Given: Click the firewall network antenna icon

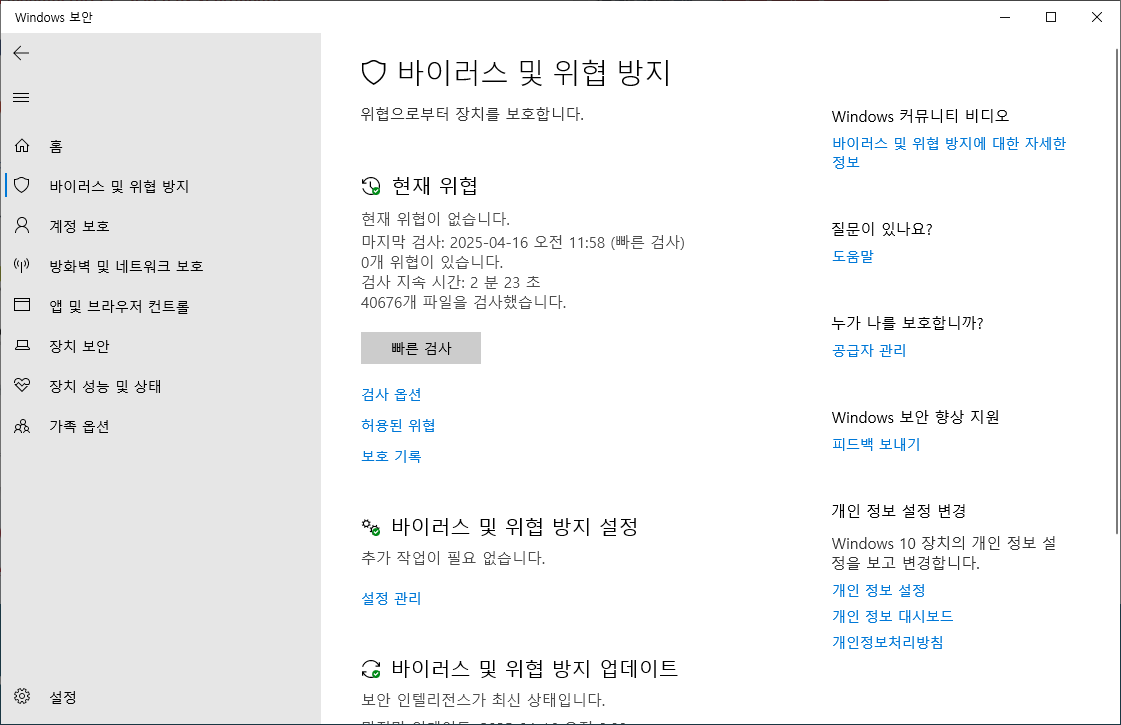Looking at the screenshot, I should 22,266.
